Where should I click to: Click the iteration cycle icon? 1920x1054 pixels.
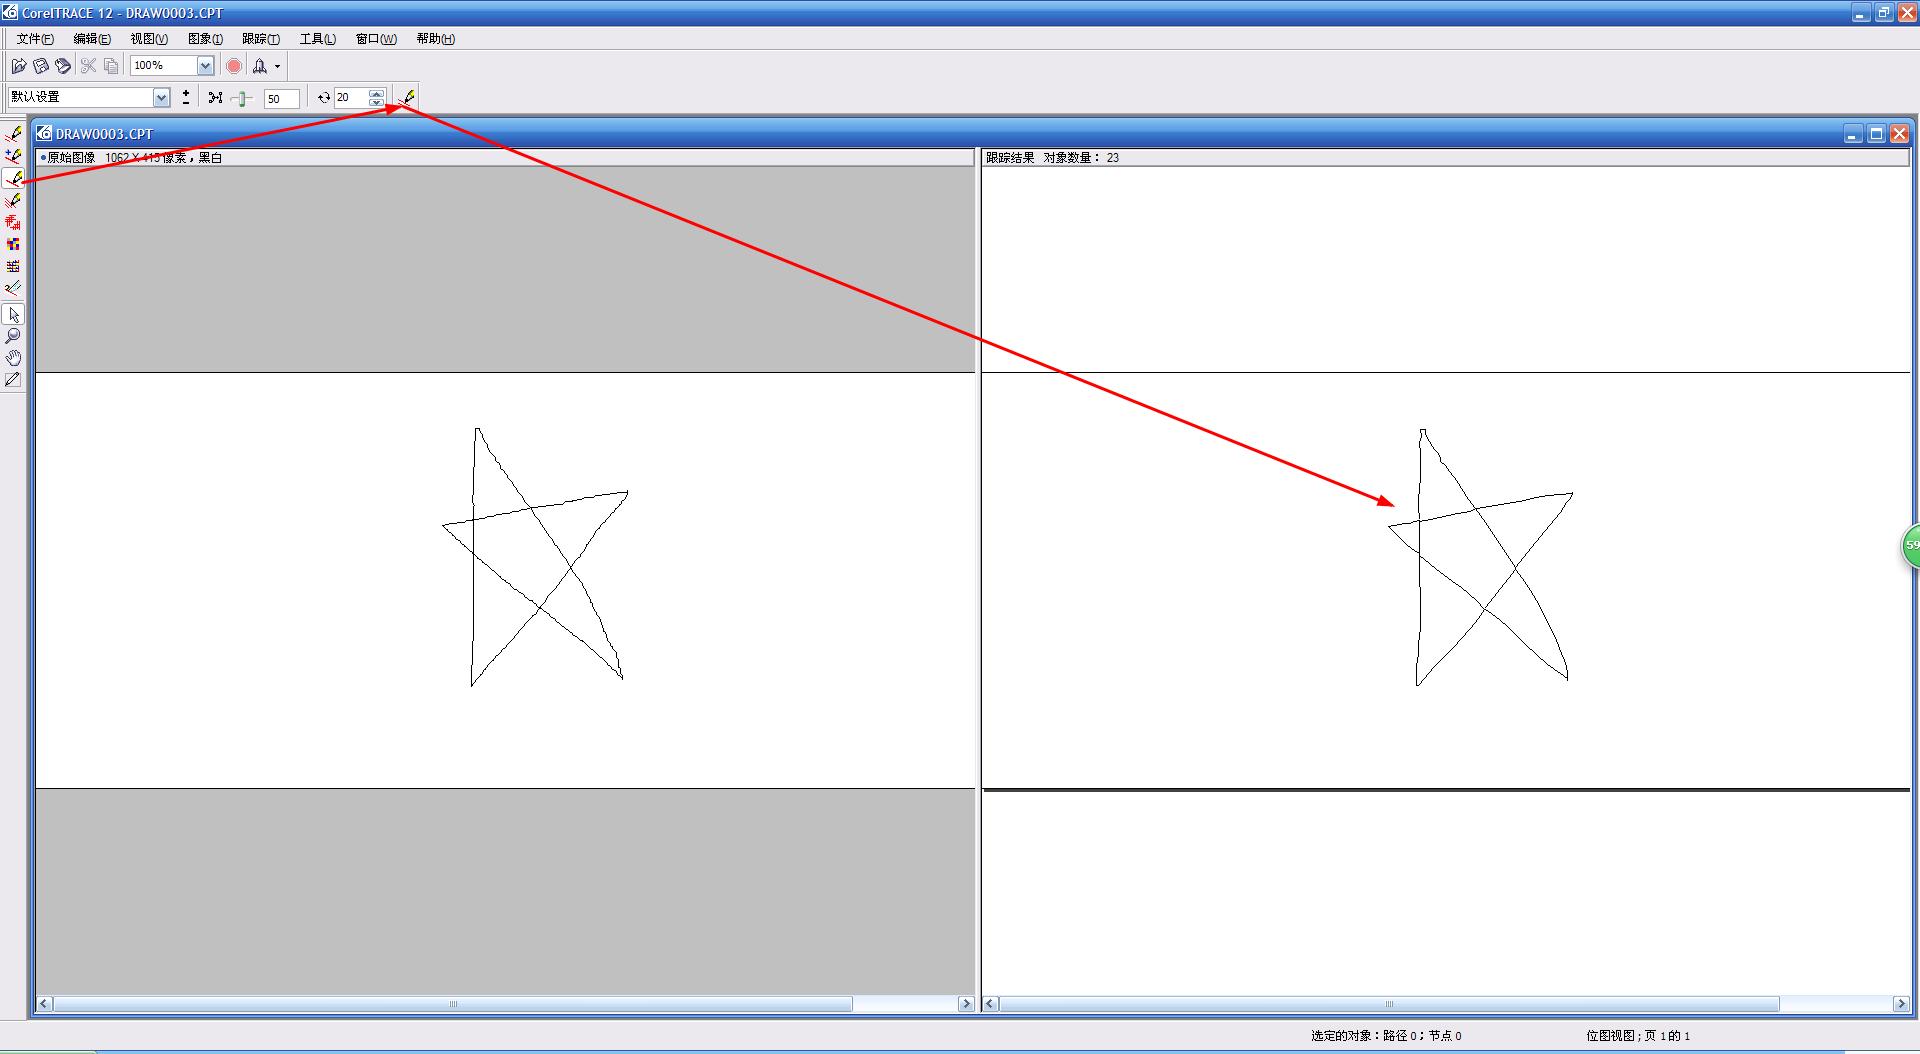[x=324, y=97]
